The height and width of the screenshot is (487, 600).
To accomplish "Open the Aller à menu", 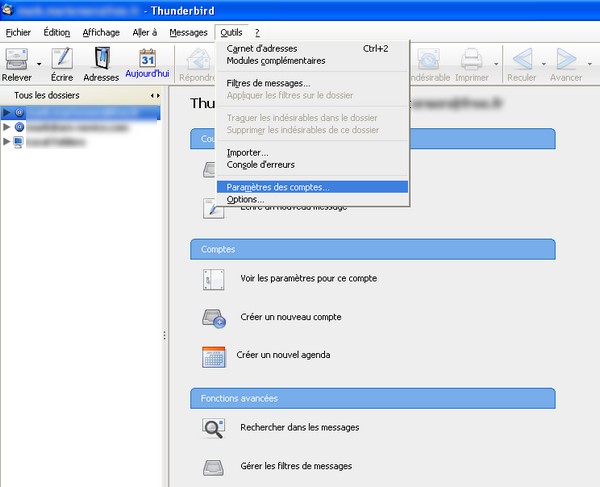I will point(145,33).
